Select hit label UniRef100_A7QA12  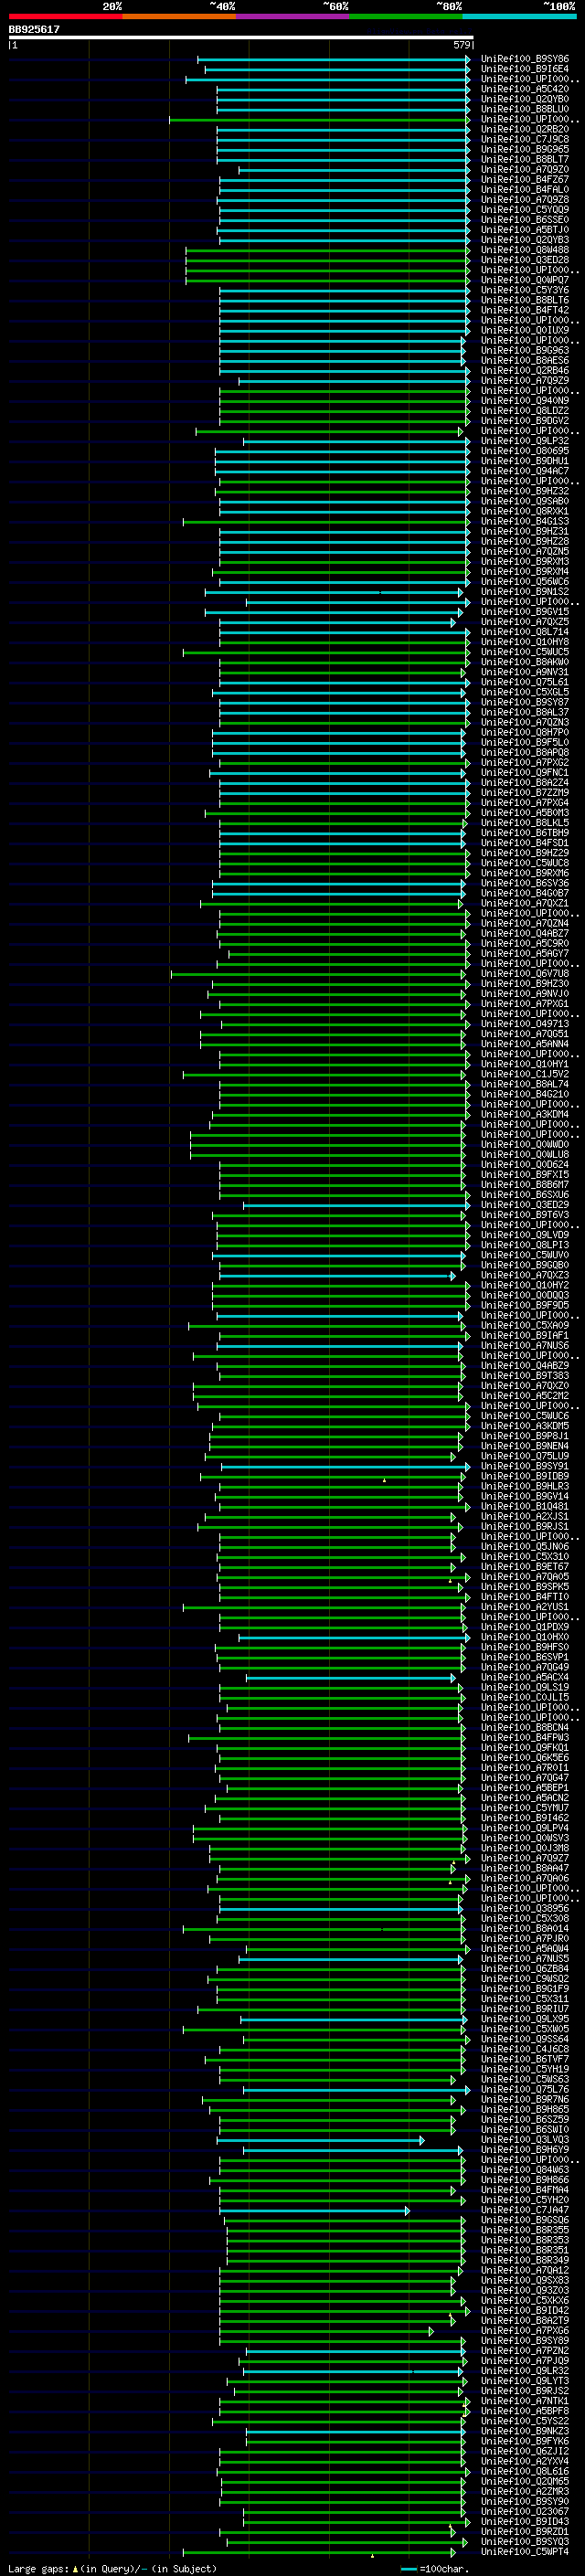coord(524,2271)
